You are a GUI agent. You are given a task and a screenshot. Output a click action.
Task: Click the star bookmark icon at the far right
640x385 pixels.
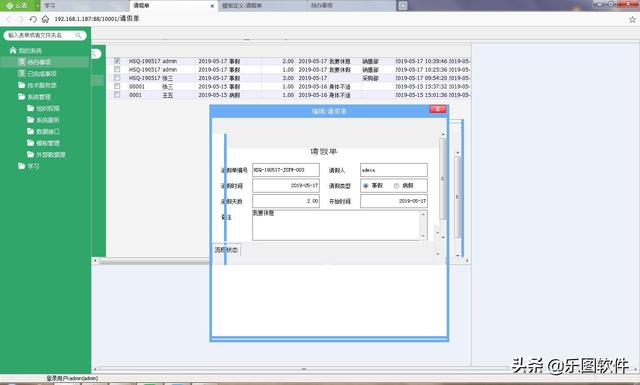(x=632, y=19)
